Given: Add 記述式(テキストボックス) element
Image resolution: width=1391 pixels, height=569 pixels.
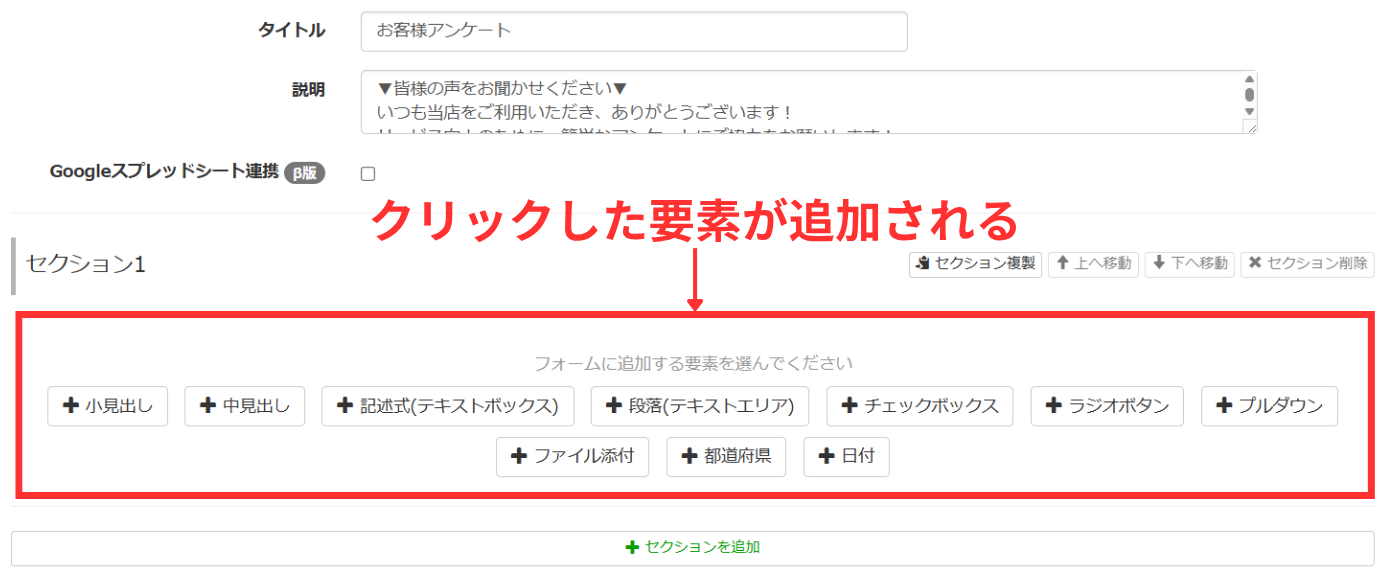Looking at the screenshot, I should (x=448, y=406).
